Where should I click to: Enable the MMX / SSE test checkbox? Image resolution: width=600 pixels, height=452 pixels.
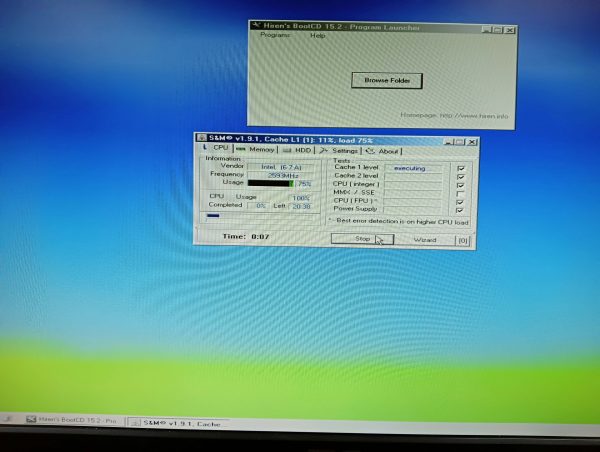point(461,193)
